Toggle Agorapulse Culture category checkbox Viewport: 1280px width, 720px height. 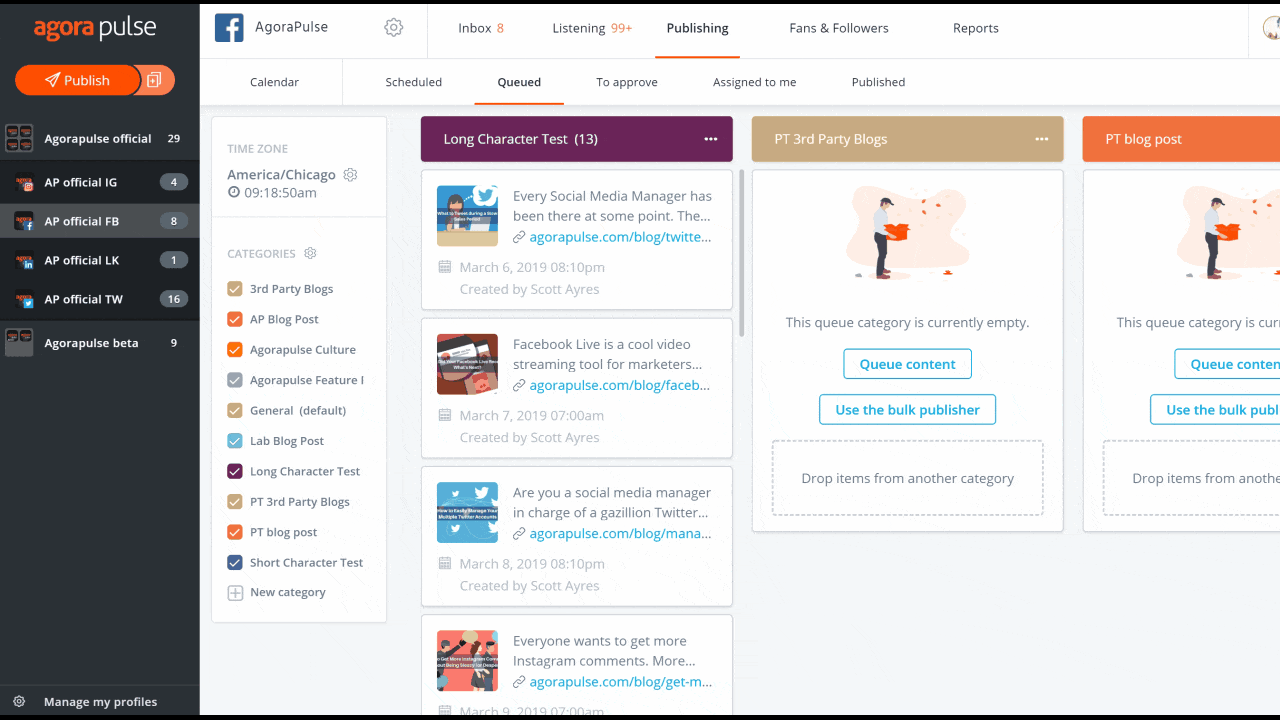235,350
